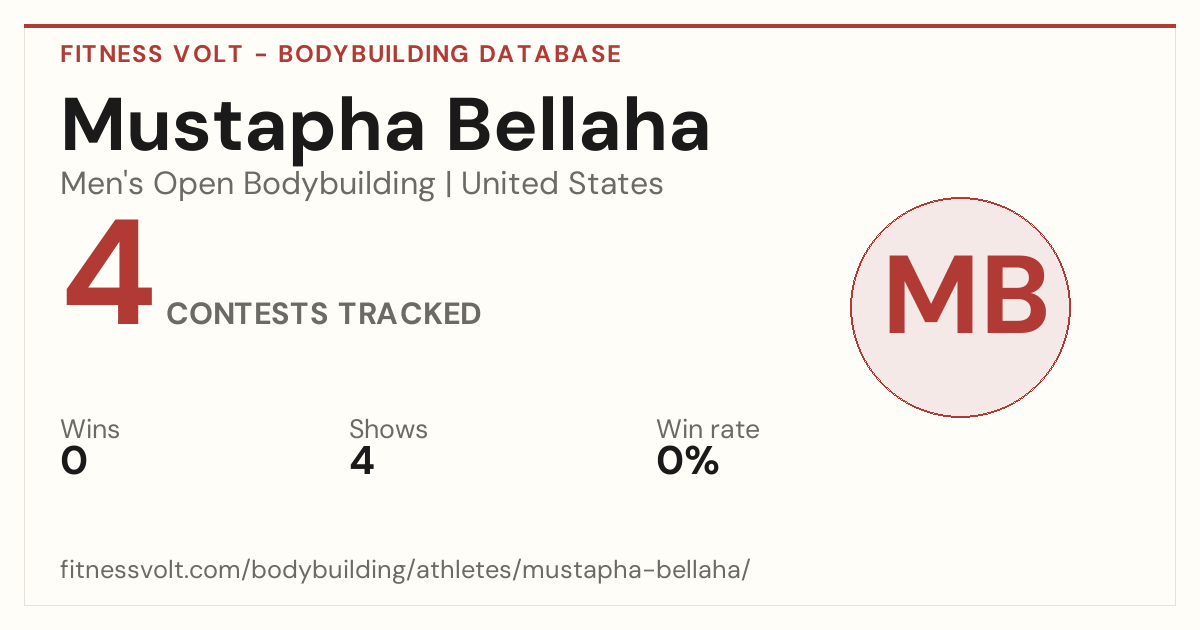Click the Win rate label

(x=708, y=430)
